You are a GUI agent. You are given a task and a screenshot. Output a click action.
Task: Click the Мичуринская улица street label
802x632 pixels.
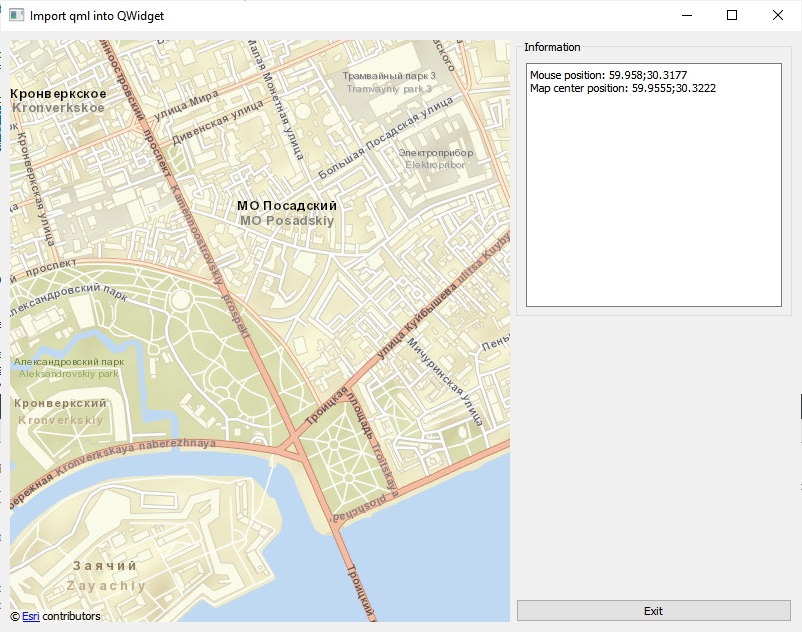tap(446, 380)
